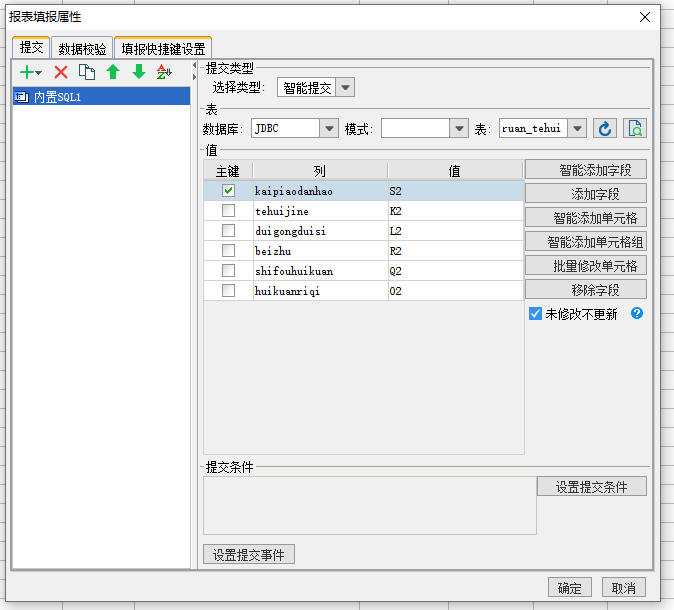Open the green plus add-submit dropdown
Image resolution: width=674 pixels, height=610 pixels.
[x=31, y=72]
